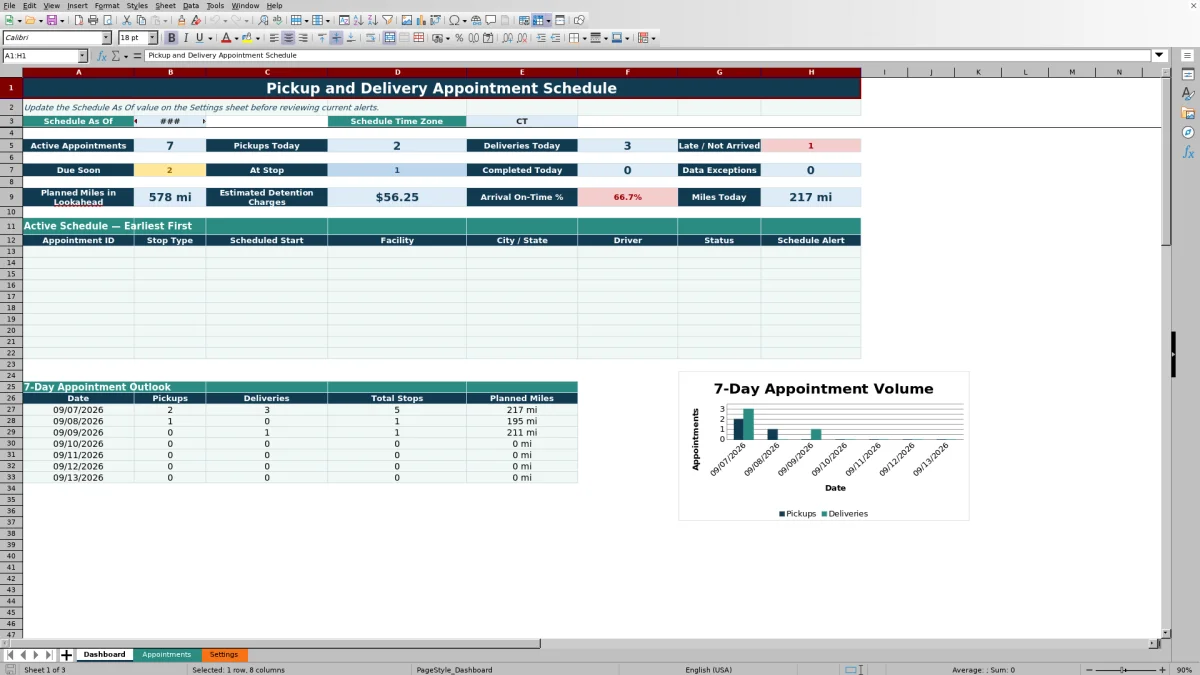Screen dimensions: 1200x675
Task: Open the sidebar Functions fx icon
Action: (1188, 152)
